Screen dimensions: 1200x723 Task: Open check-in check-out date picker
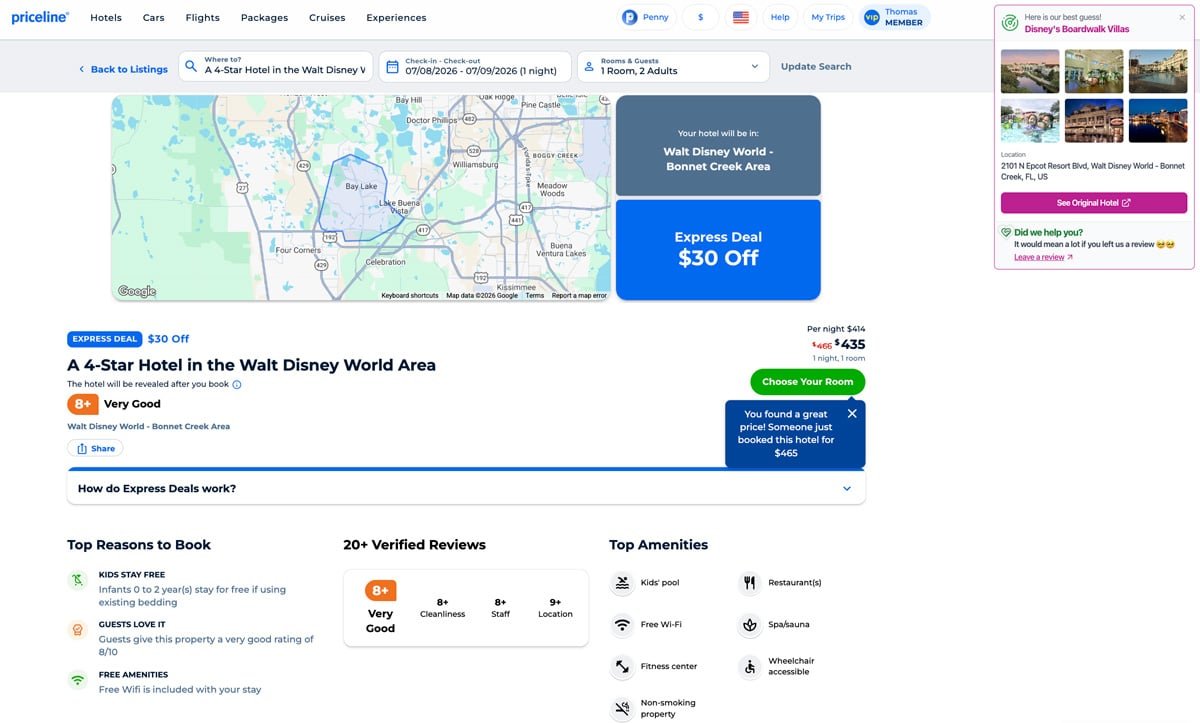click(x=475, y=67)
